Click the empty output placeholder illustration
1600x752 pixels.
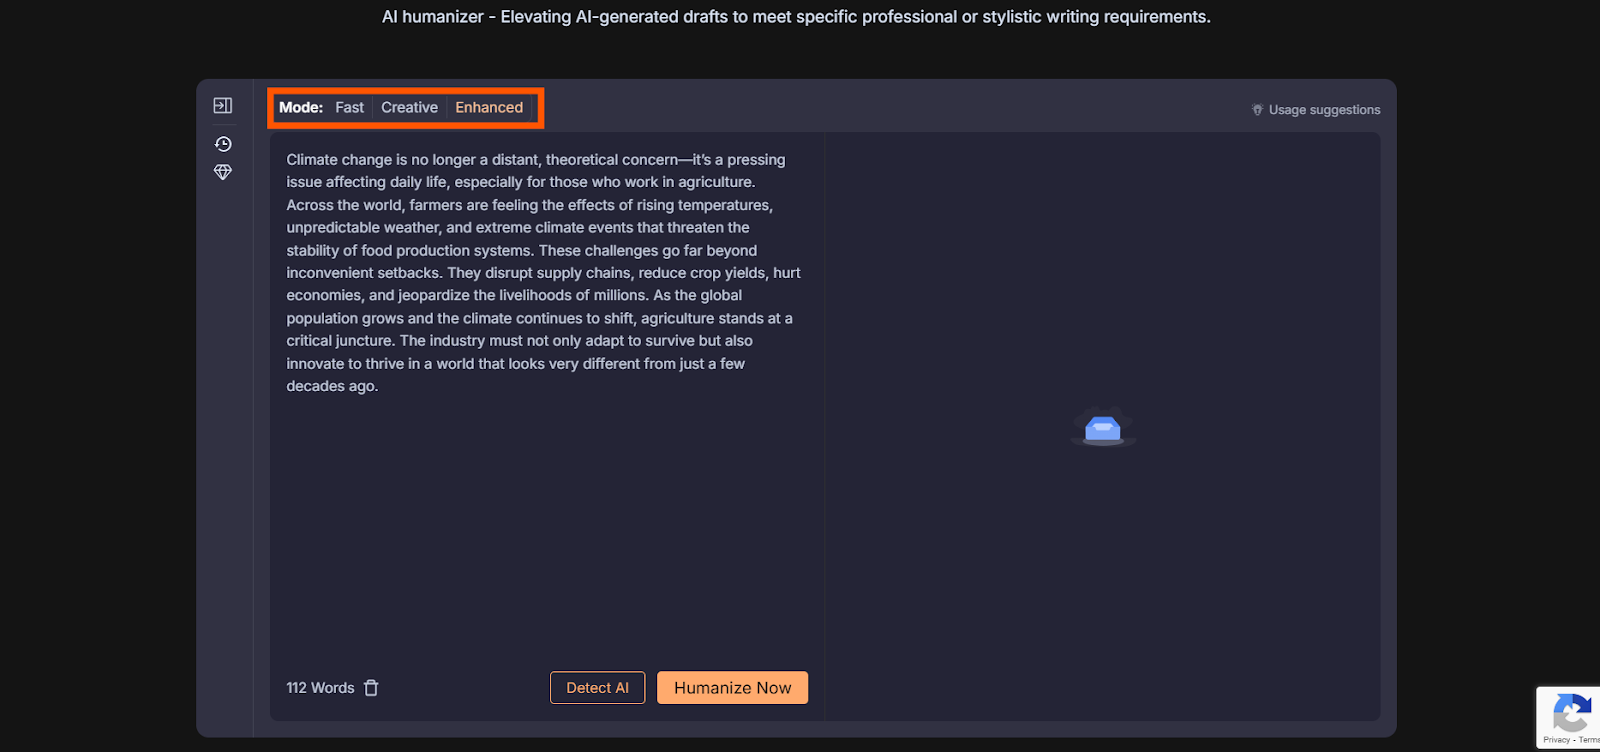pos(1103,427)
